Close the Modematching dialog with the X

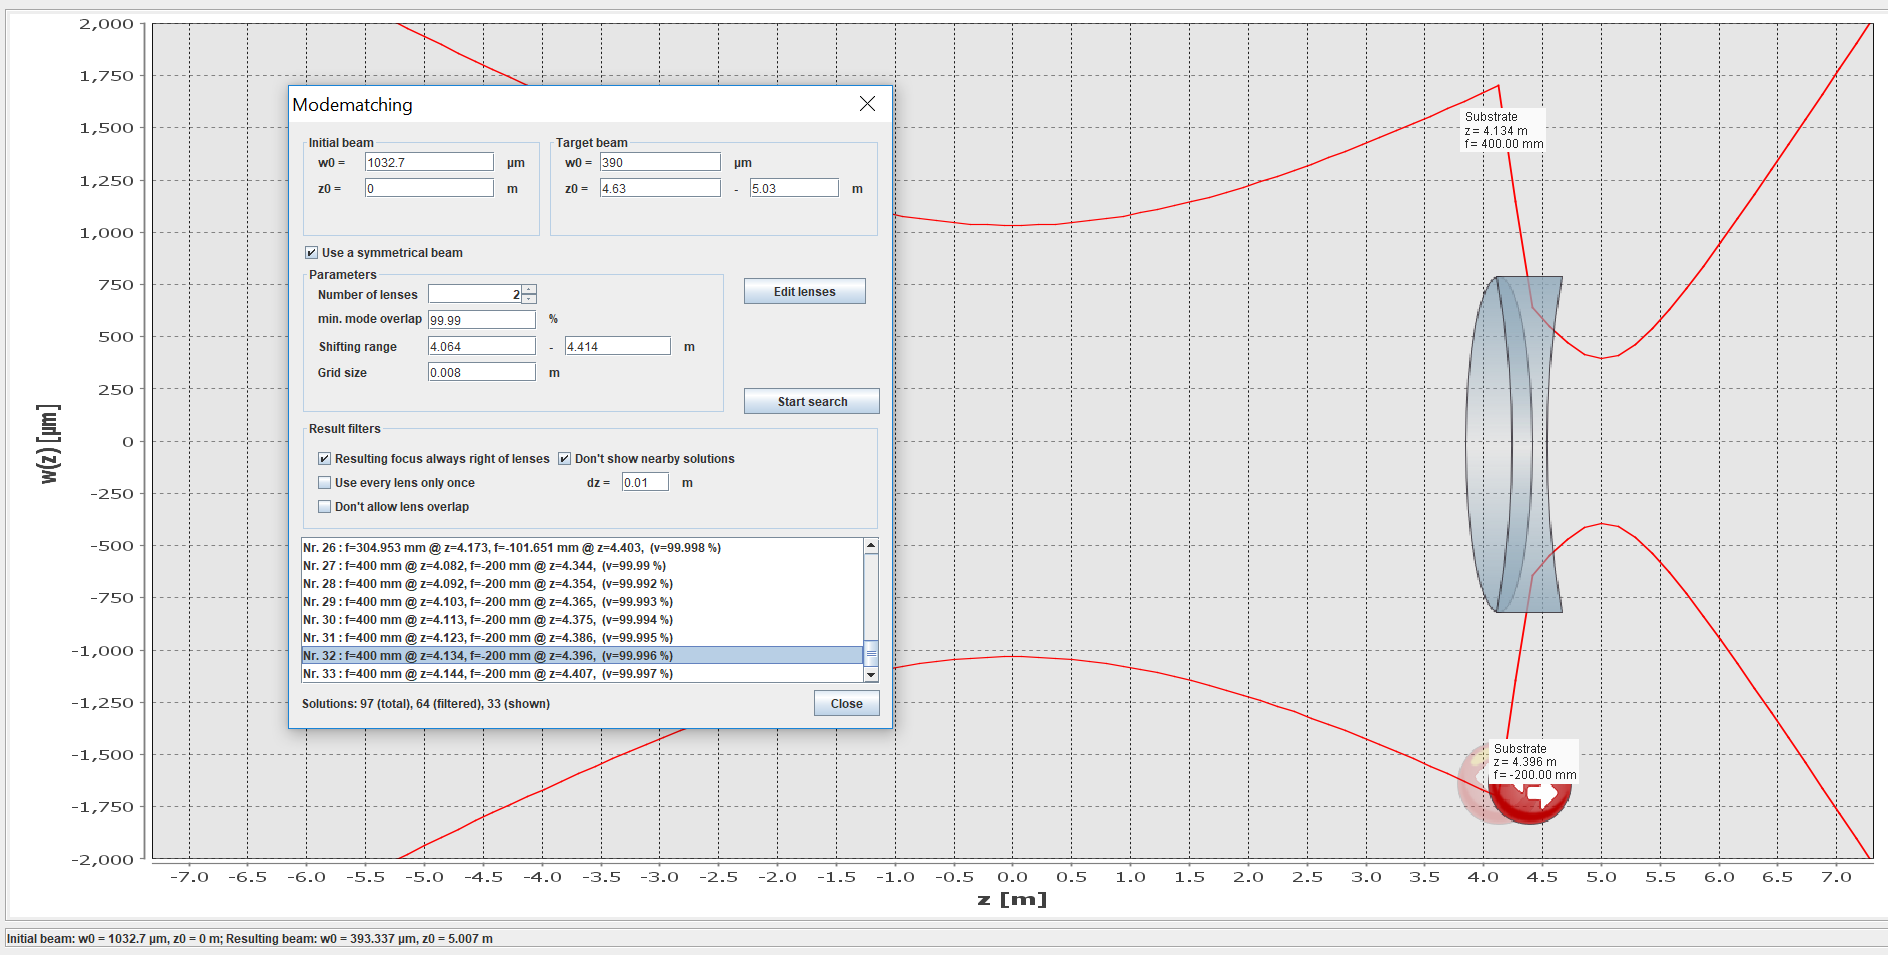click(867, 104)
